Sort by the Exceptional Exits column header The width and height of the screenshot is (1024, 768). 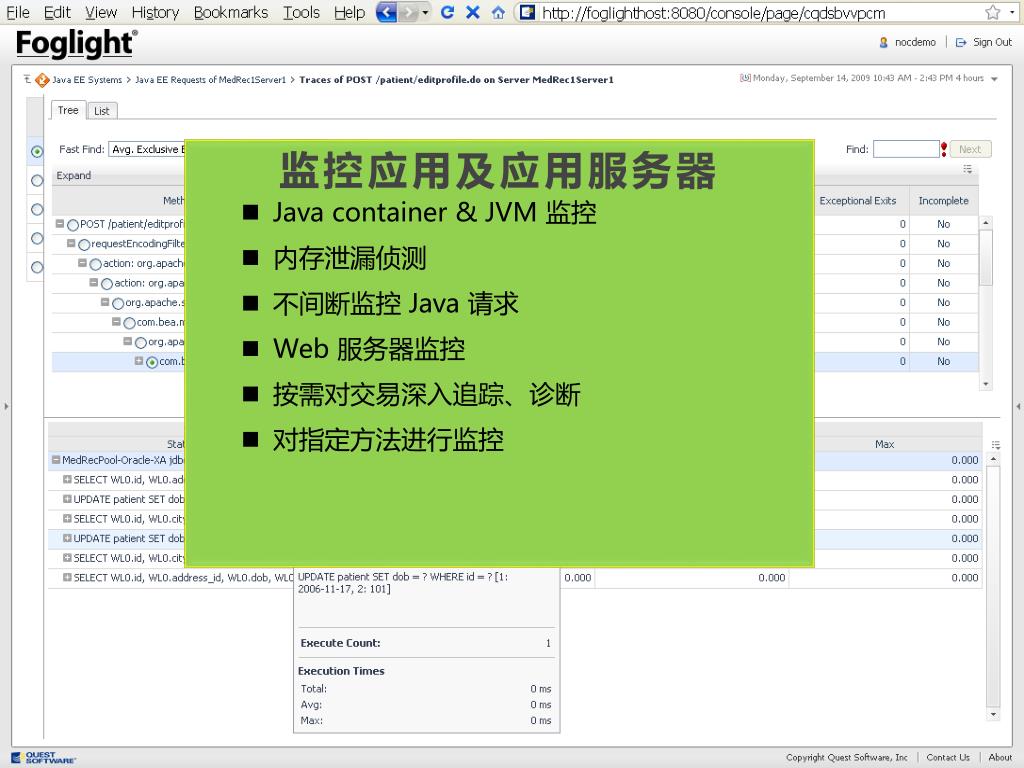click(857, 200)
